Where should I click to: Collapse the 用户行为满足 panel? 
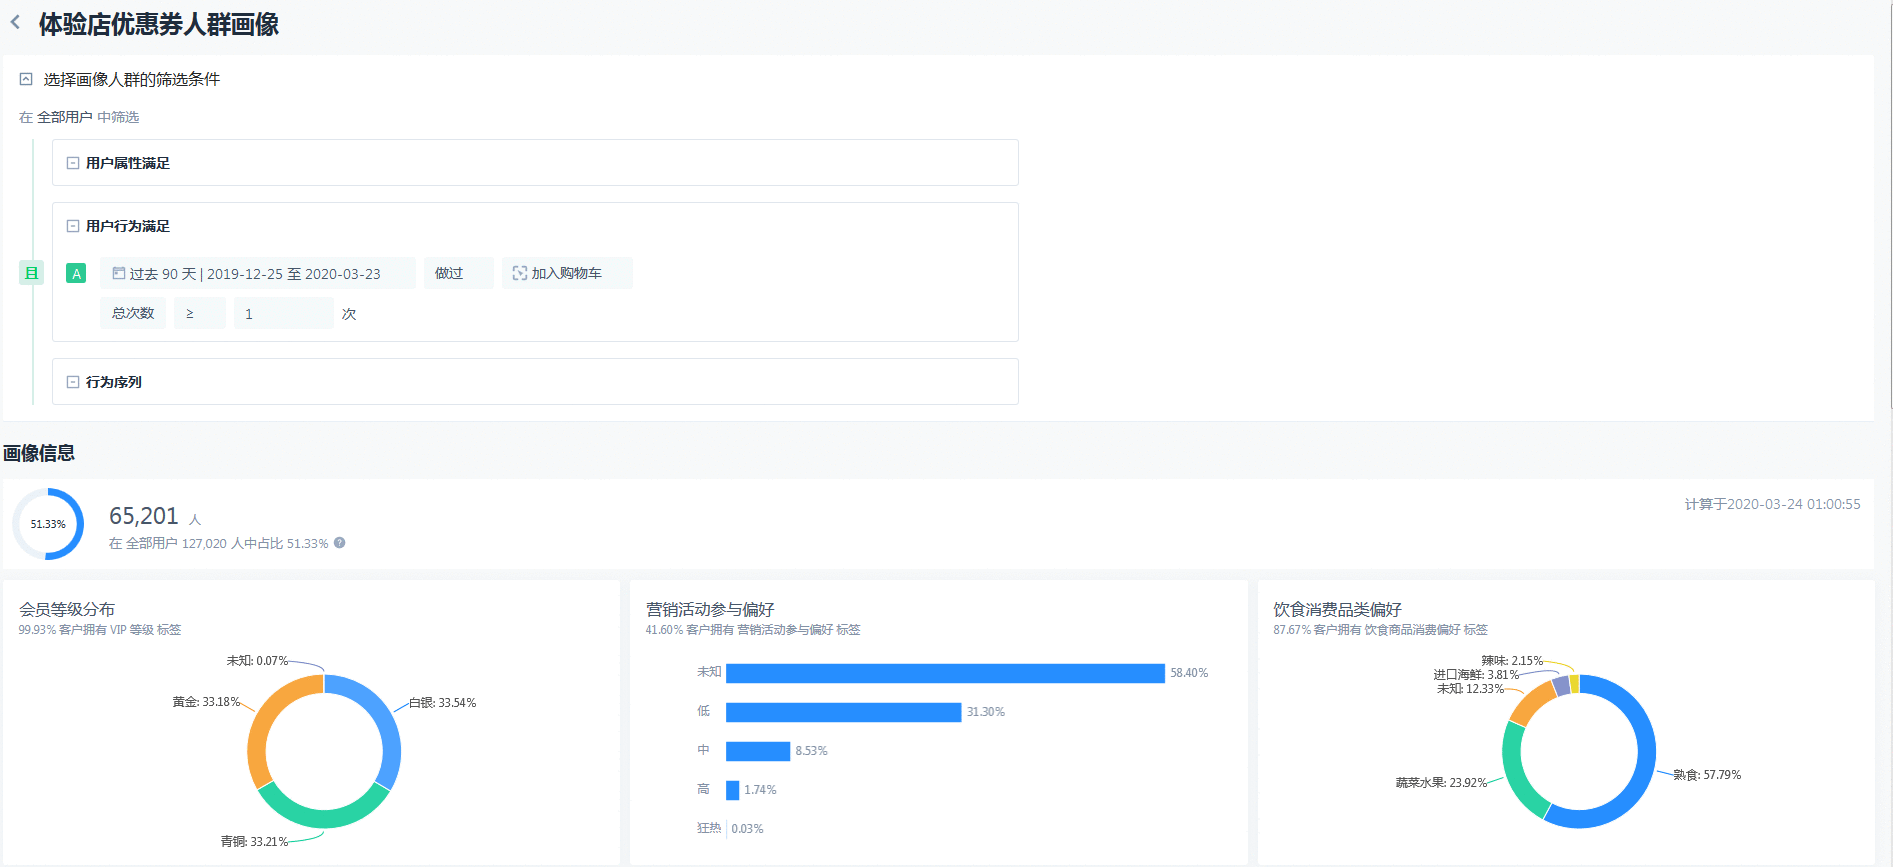click(73, 226)
